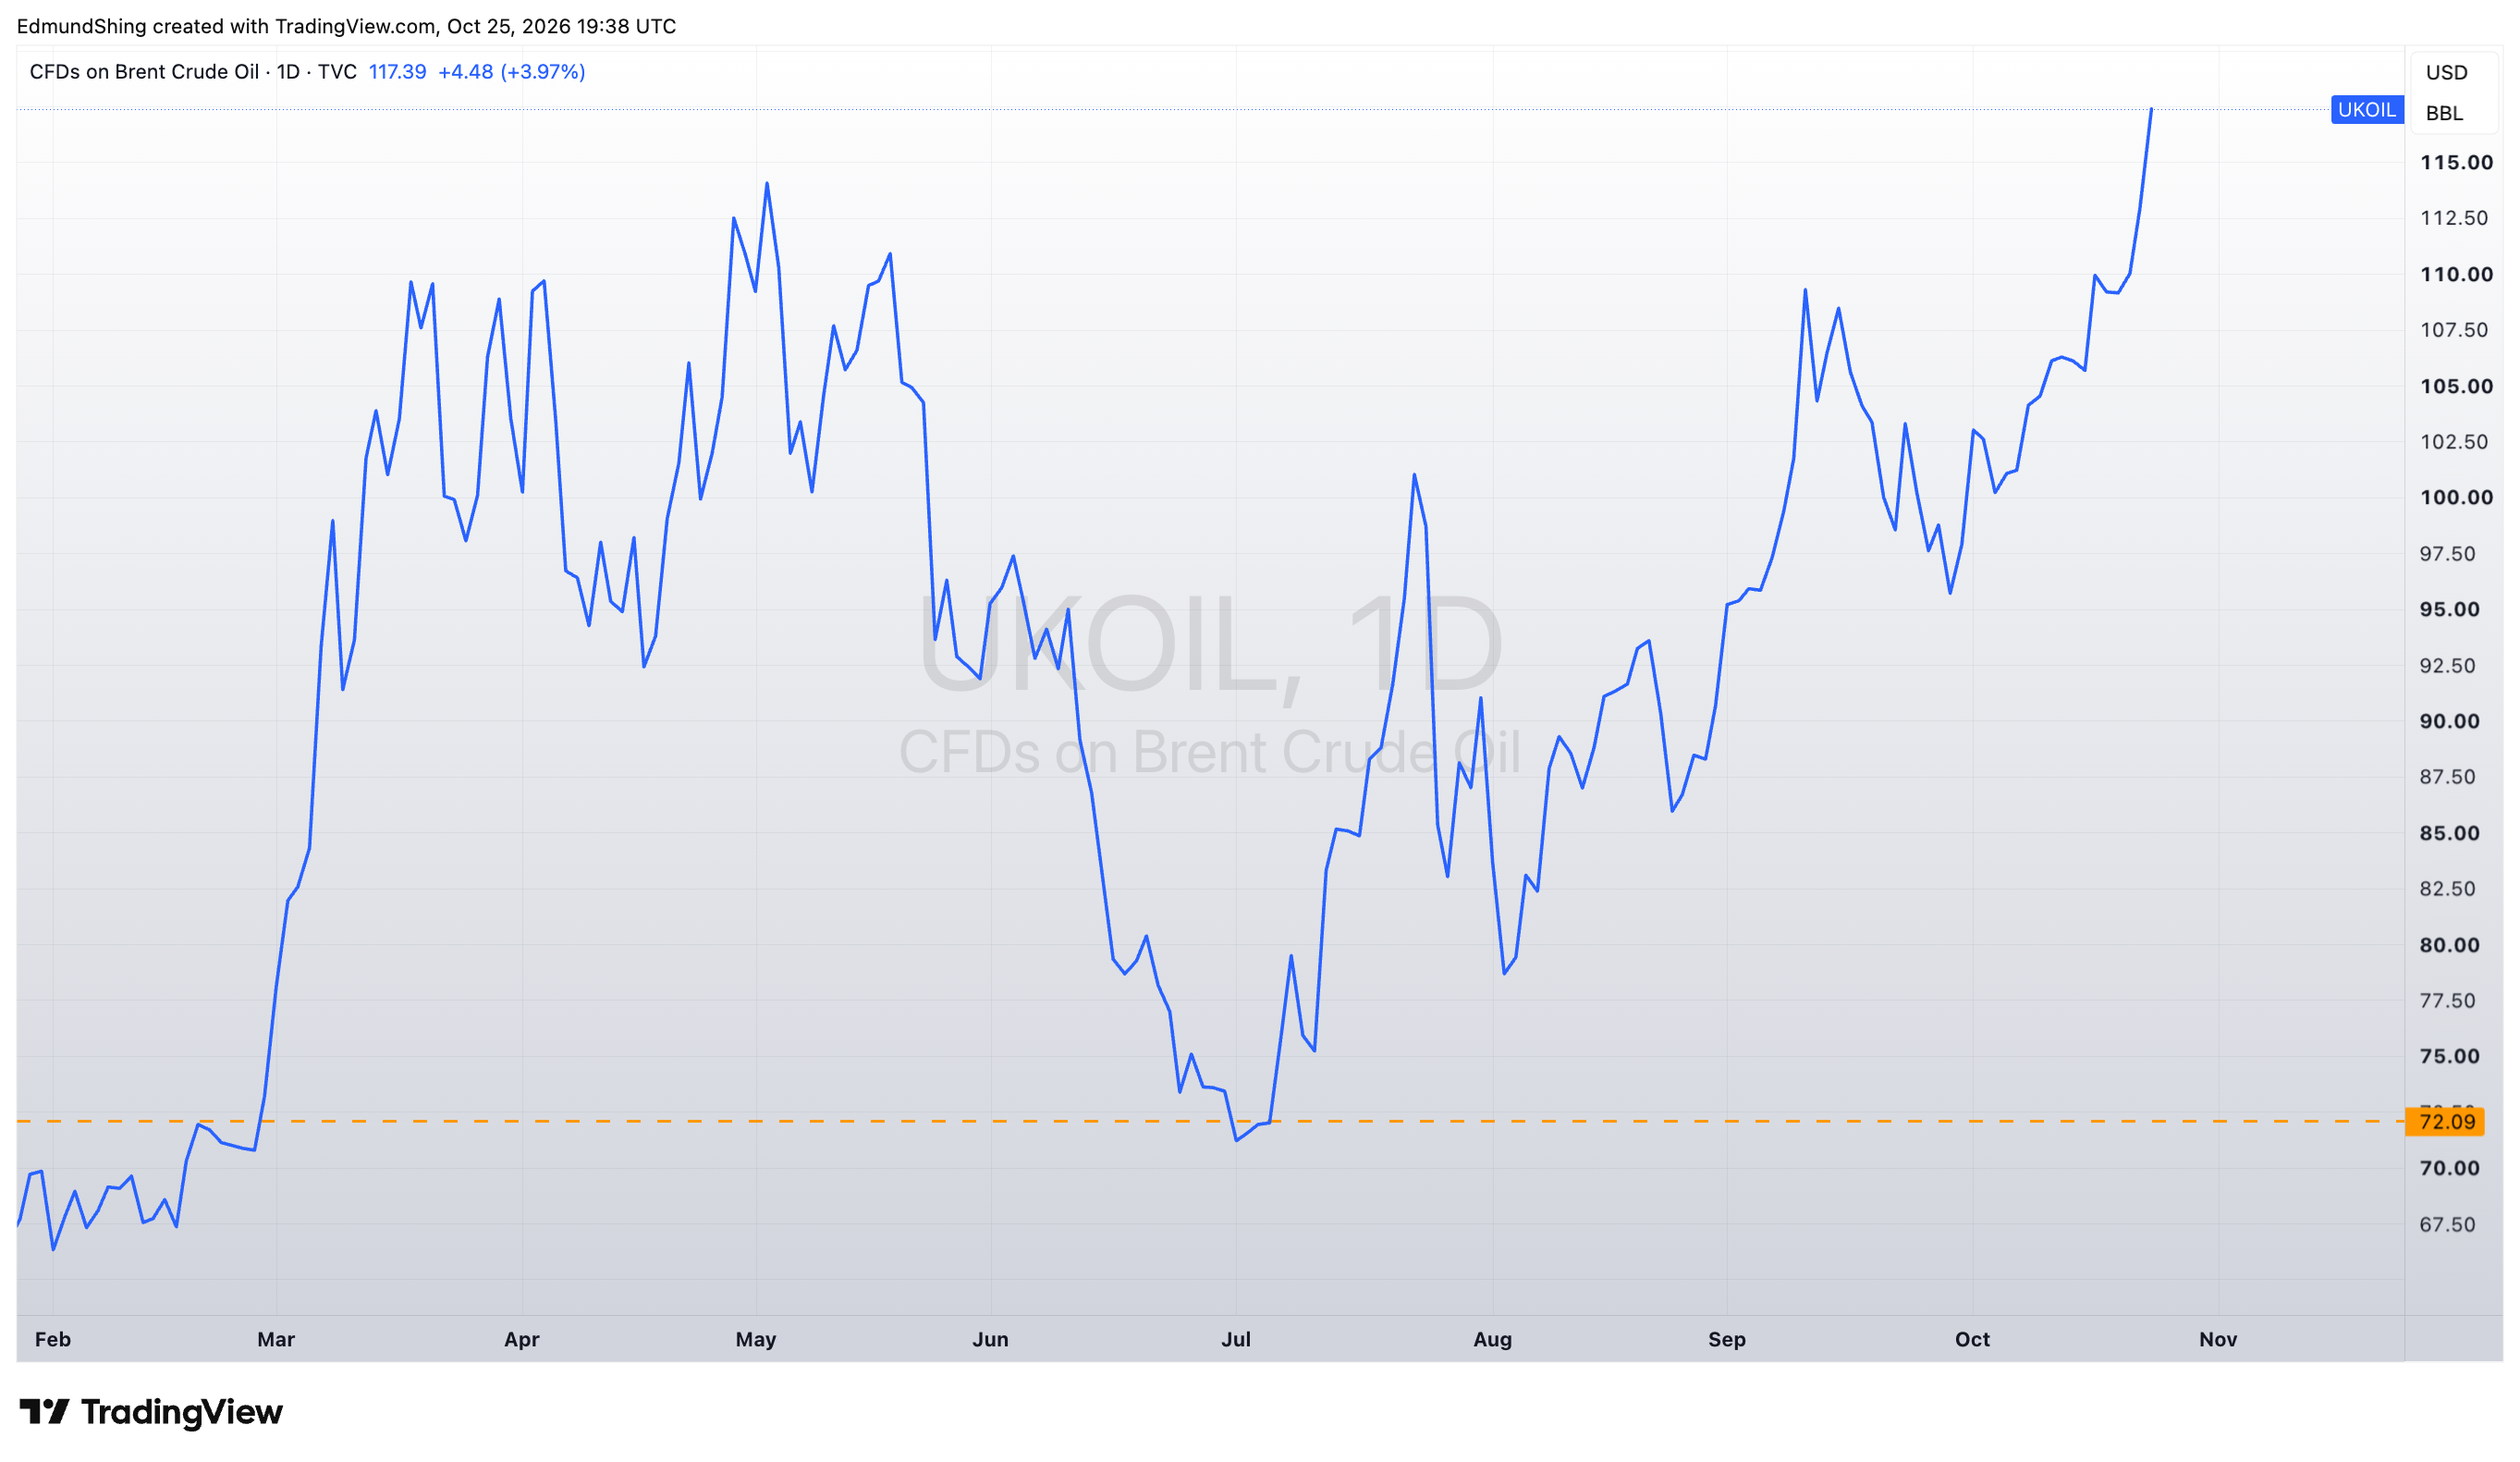Click the 70.00 price axis label
2520x1462 pixels.
[x=2449, y=1169]
